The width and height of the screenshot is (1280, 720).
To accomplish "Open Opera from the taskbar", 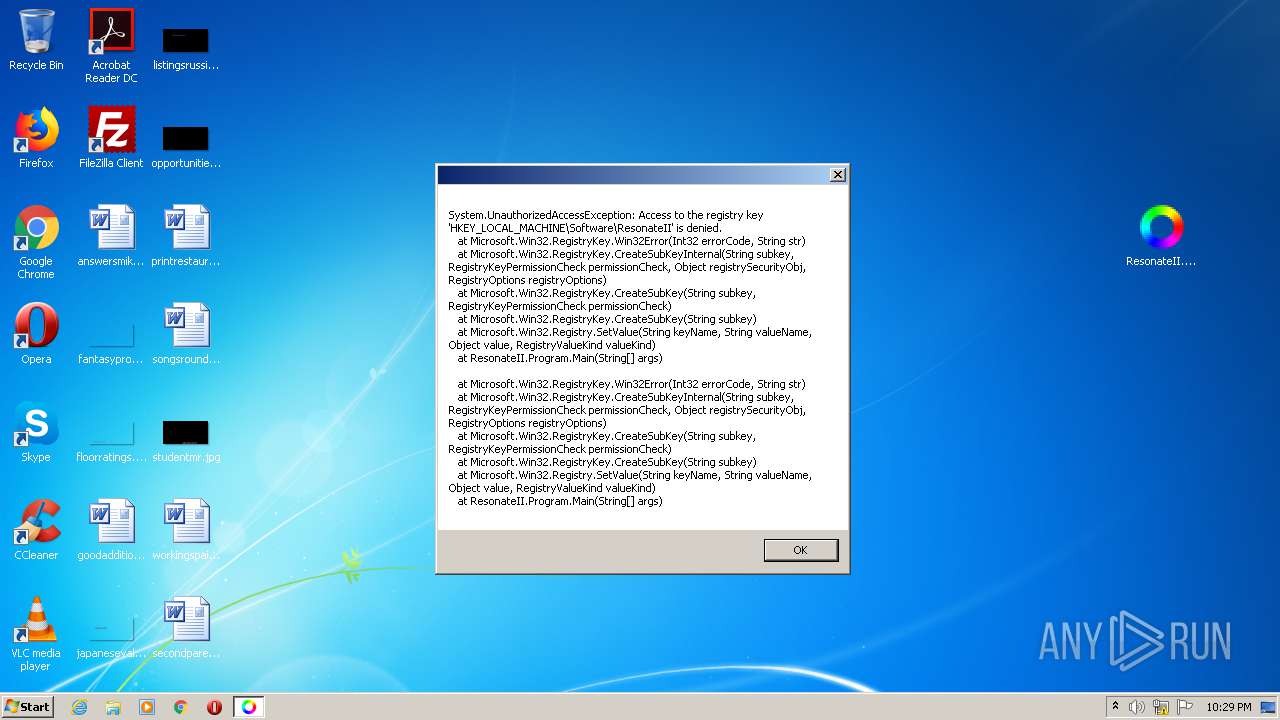I will 214,707.
